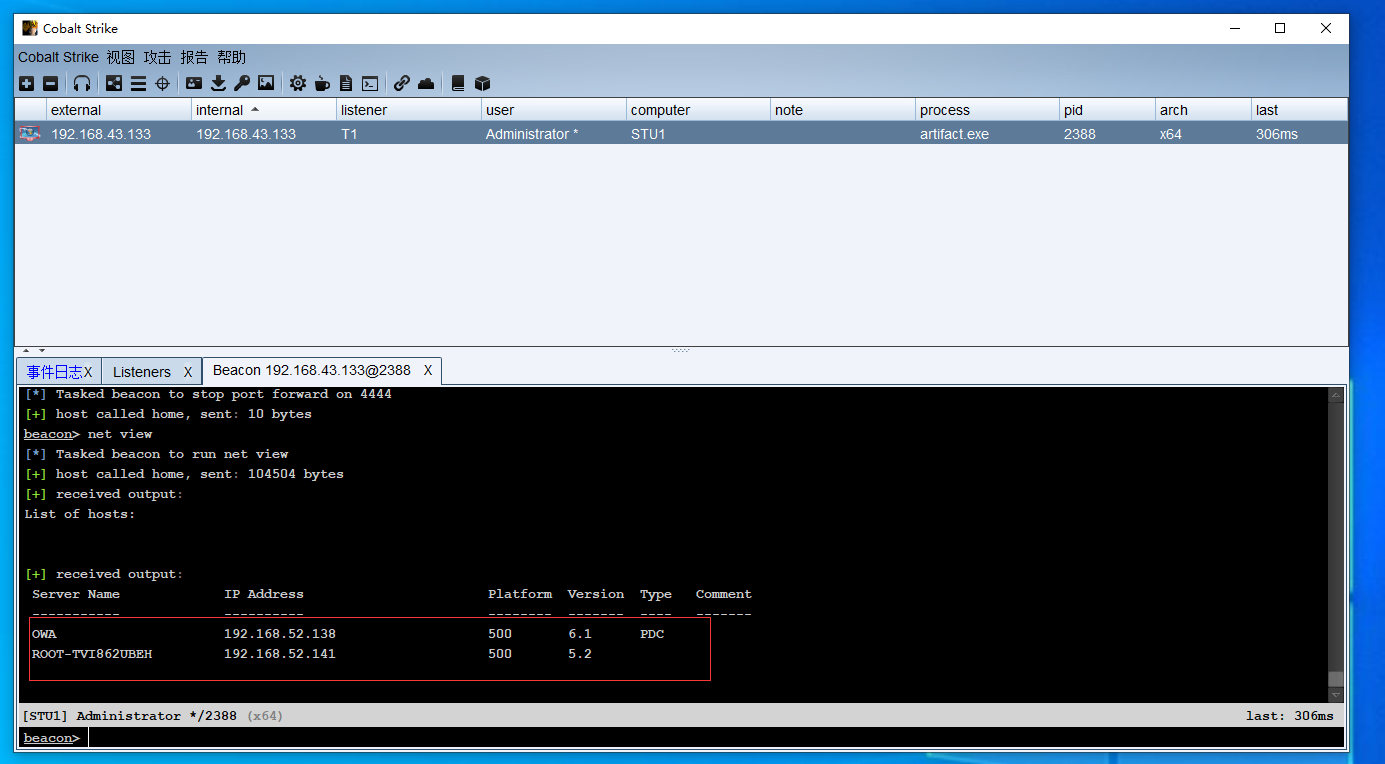
Task: Select the Administrator * user cell
Action: [553, 134]
